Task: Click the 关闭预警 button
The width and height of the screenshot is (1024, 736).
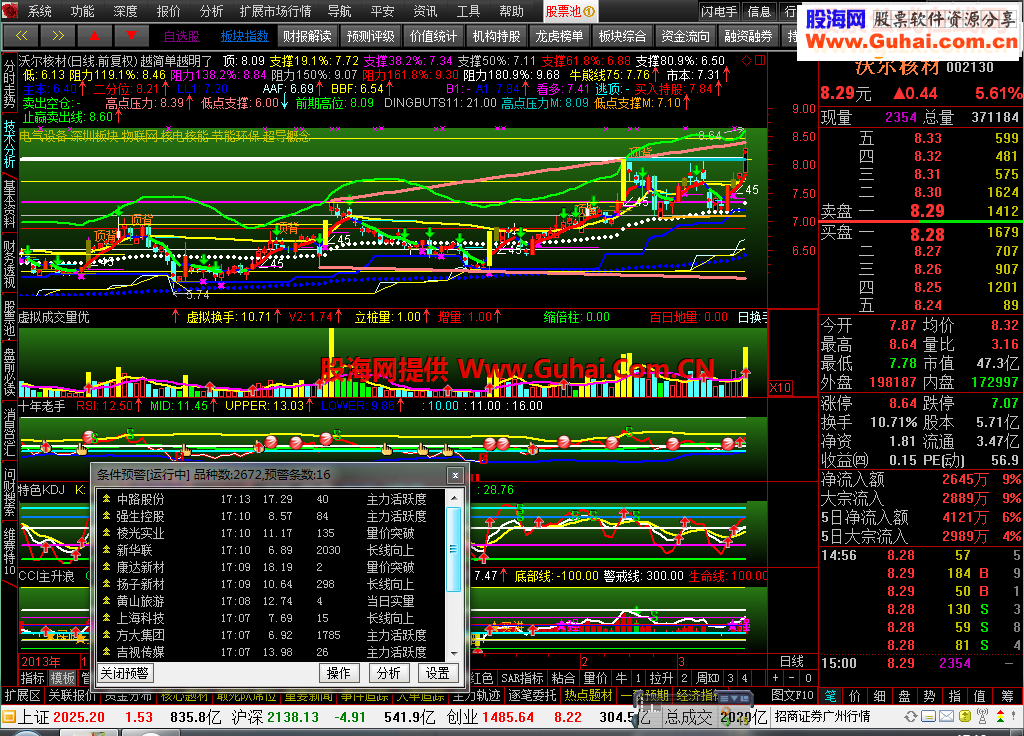Action: [125, 673]
